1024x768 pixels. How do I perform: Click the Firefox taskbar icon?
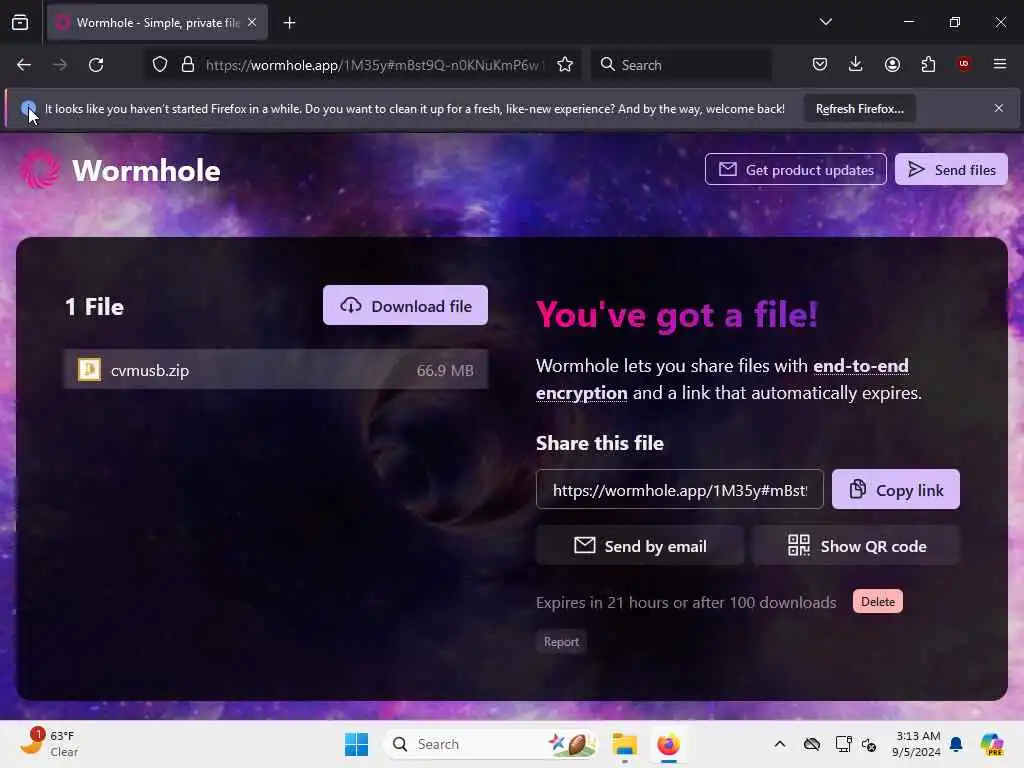click(668, 744)
